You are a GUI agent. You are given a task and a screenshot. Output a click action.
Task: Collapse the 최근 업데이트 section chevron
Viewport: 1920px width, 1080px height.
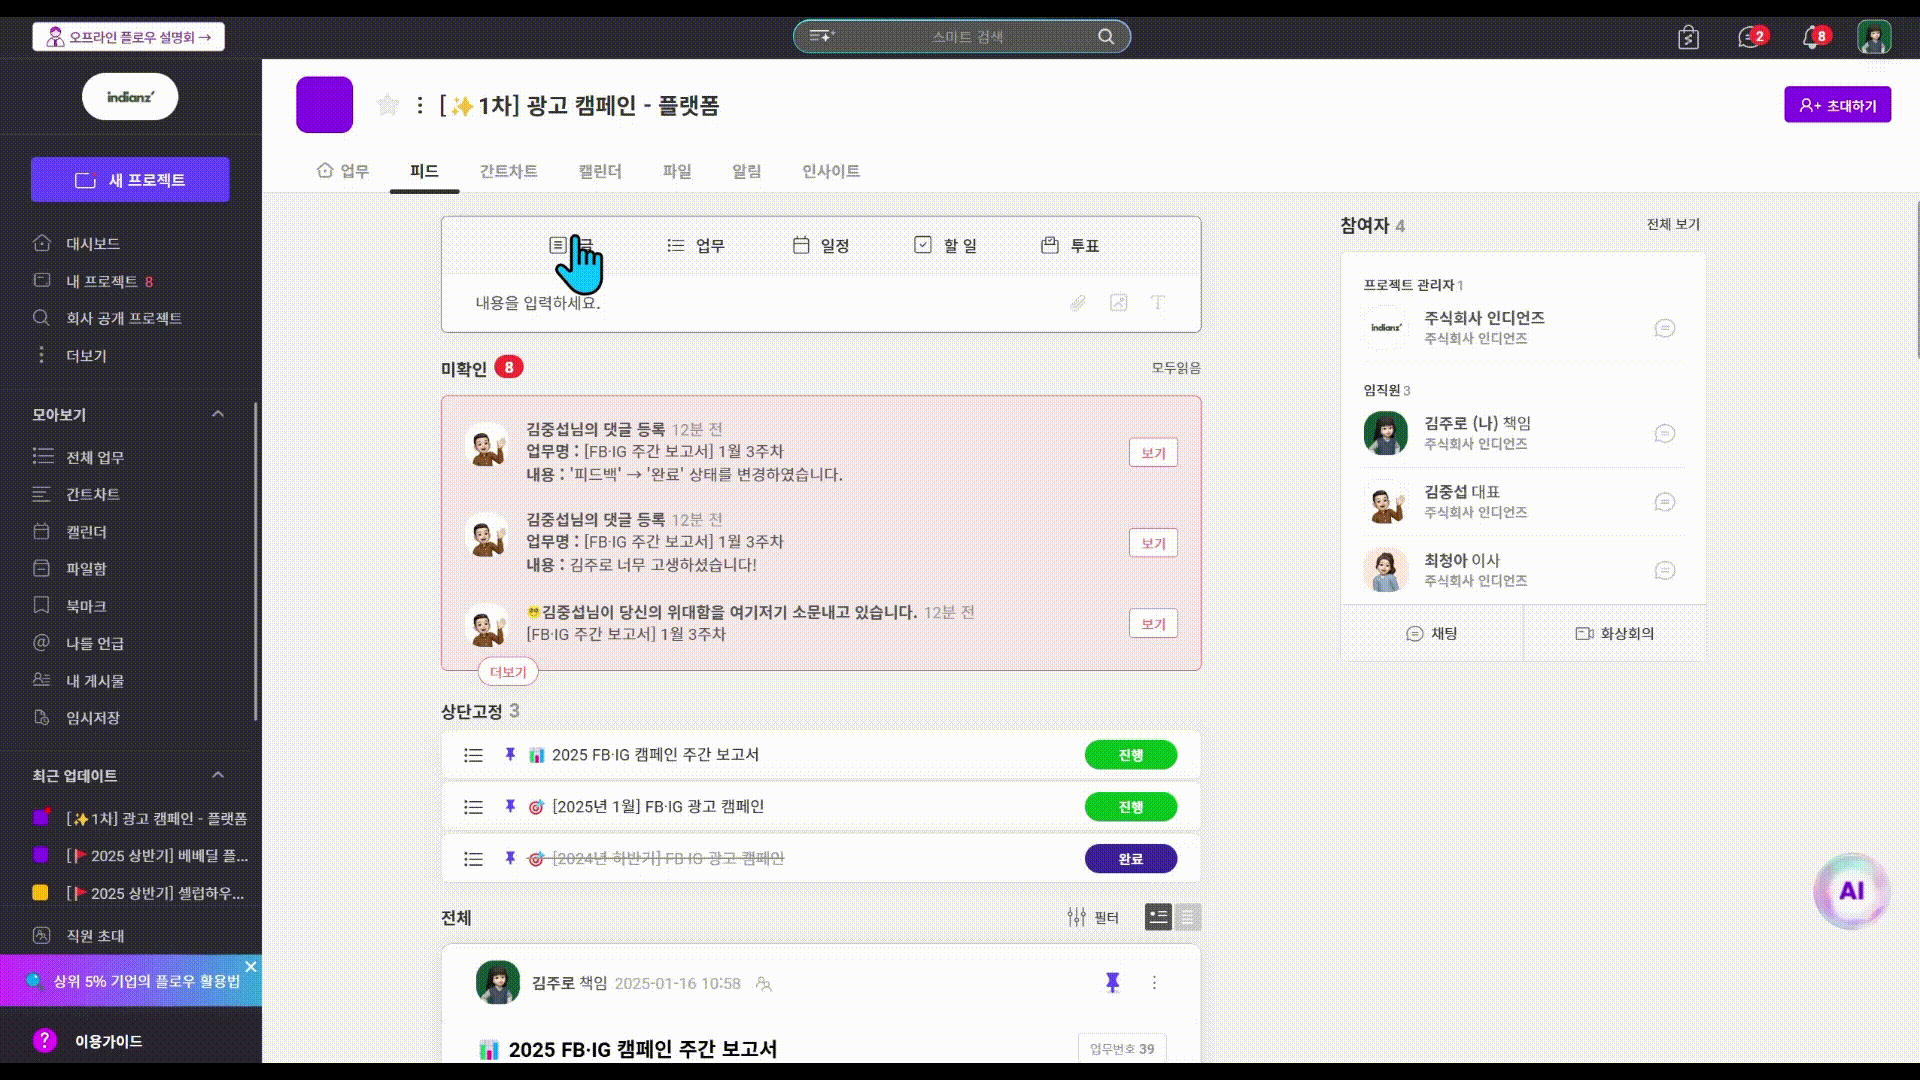click(x=218, y=775)
